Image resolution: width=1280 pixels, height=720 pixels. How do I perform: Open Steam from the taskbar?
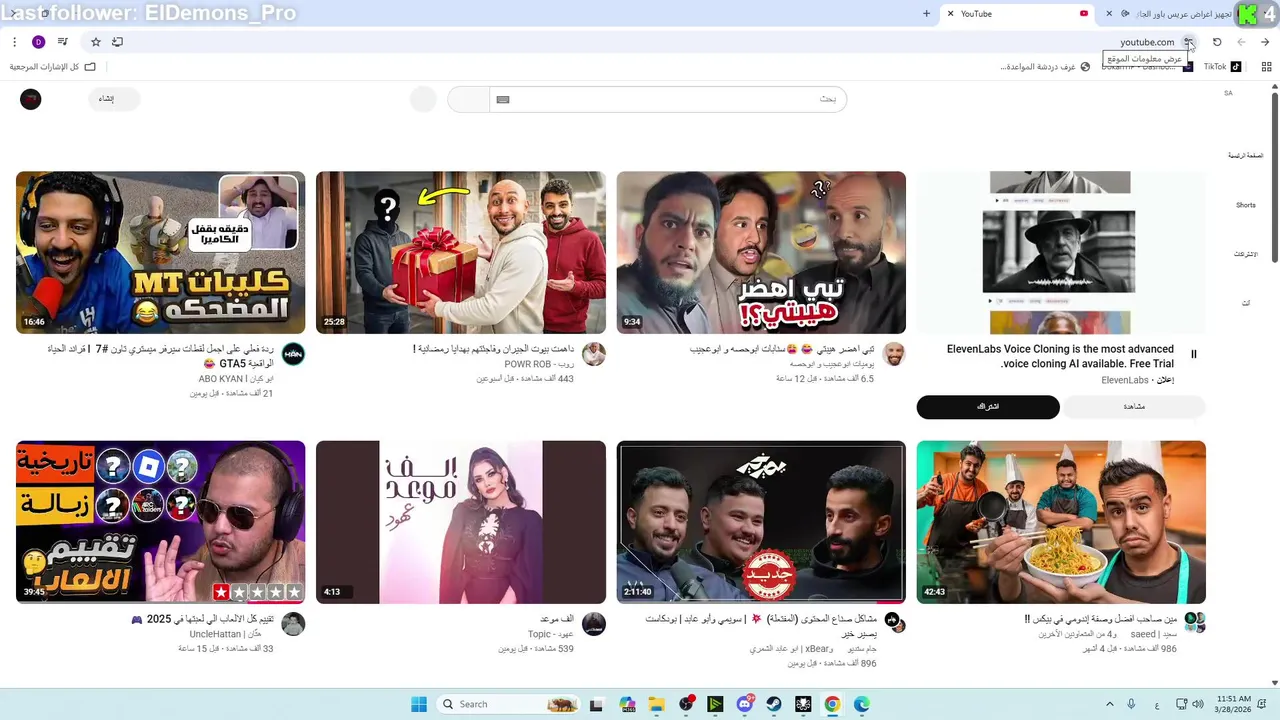click(774, 704)
